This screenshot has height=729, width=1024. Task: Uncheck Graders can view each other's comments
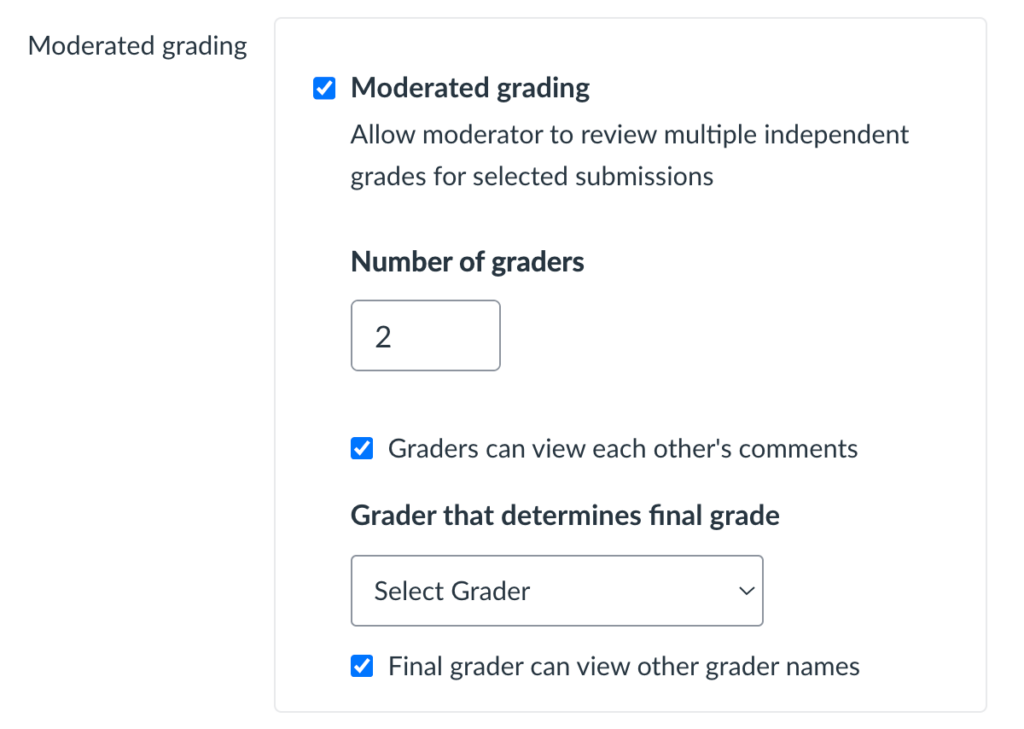coord(361,448)
